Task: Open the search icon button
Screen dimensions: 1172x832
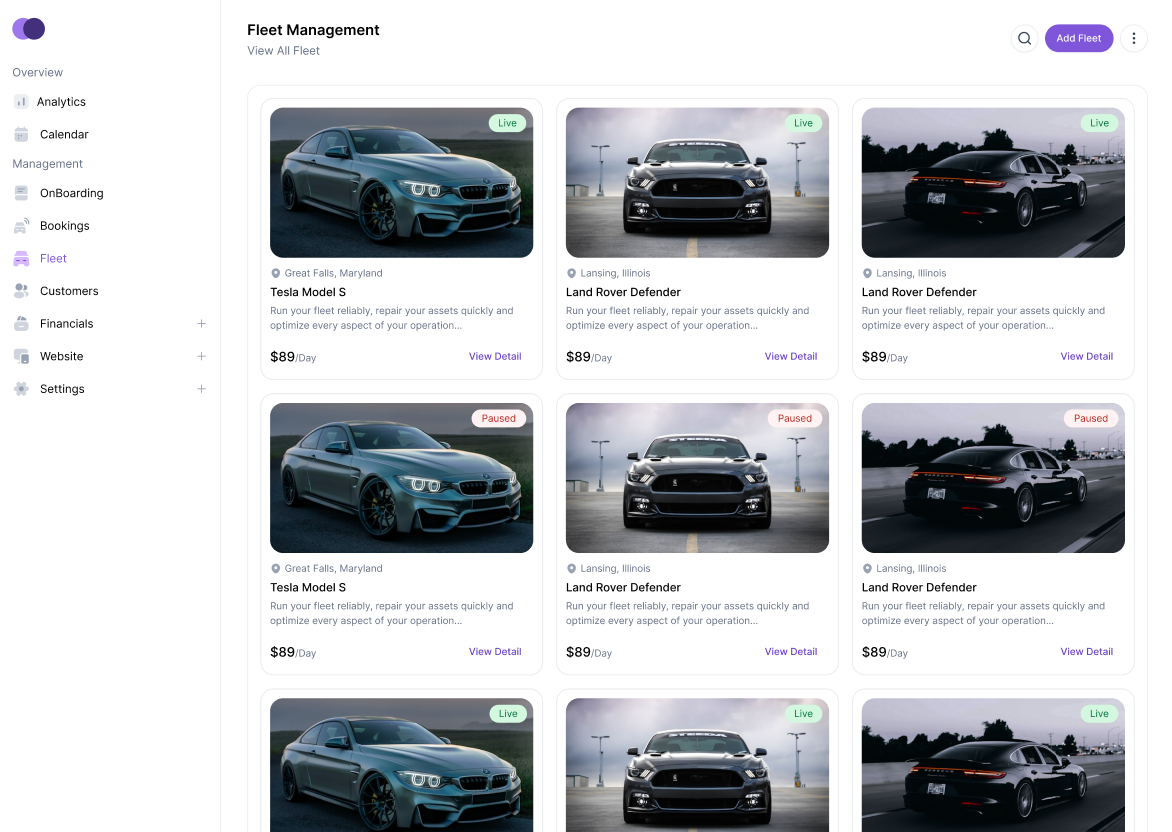Action: click(x=1025, y=38)
